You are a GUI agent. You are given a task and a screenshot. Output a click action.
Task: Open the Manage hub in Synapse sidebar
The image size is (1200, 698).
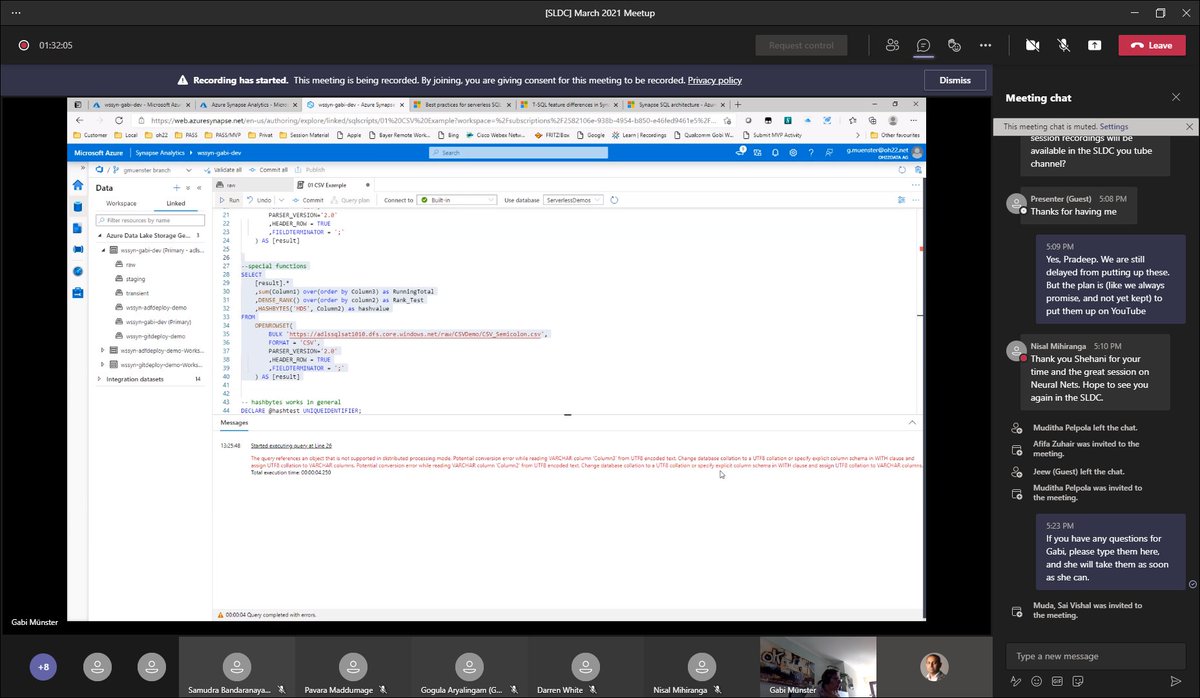tap(78, 293)
